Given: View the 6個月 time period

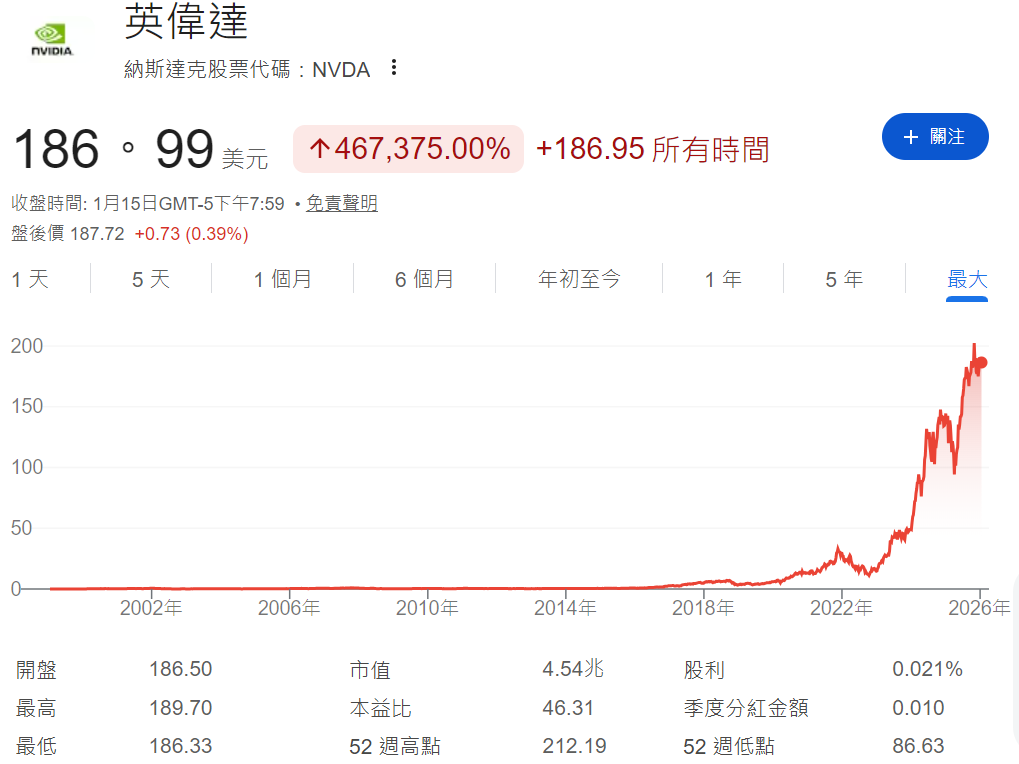Looking at the screenshot, I should pyautogui.click(x=424, y=280).
